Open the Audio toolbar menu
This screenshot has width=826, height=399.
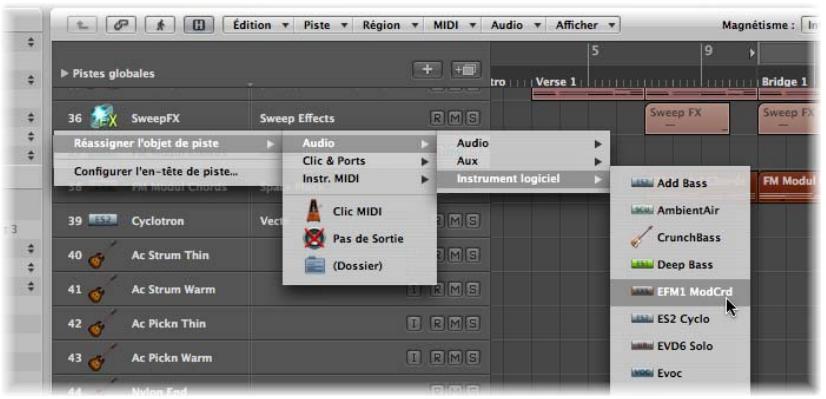click(514, 25)
